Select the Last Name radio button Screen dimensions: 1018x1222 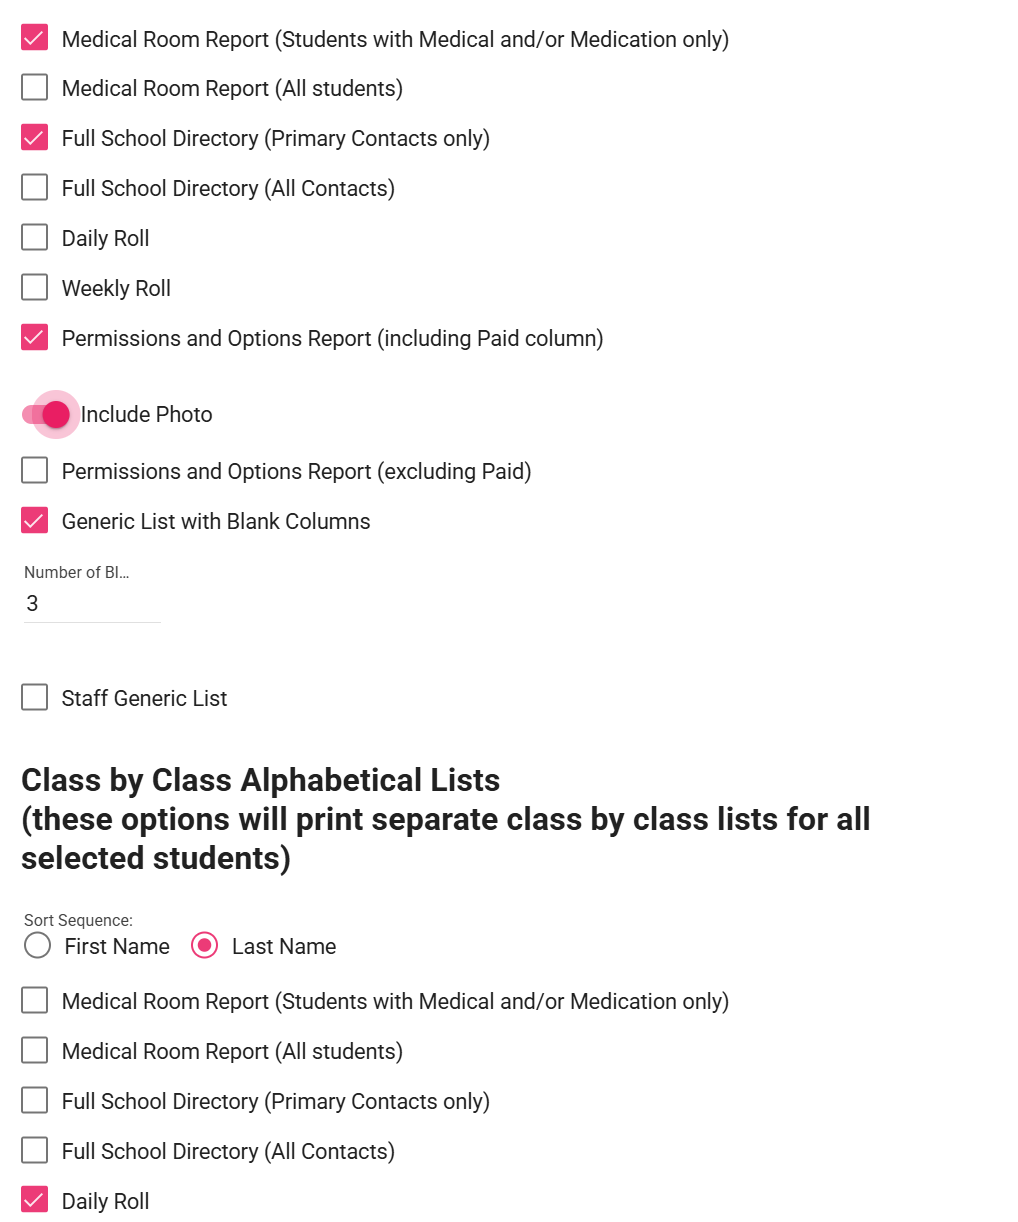pos(205,946)
